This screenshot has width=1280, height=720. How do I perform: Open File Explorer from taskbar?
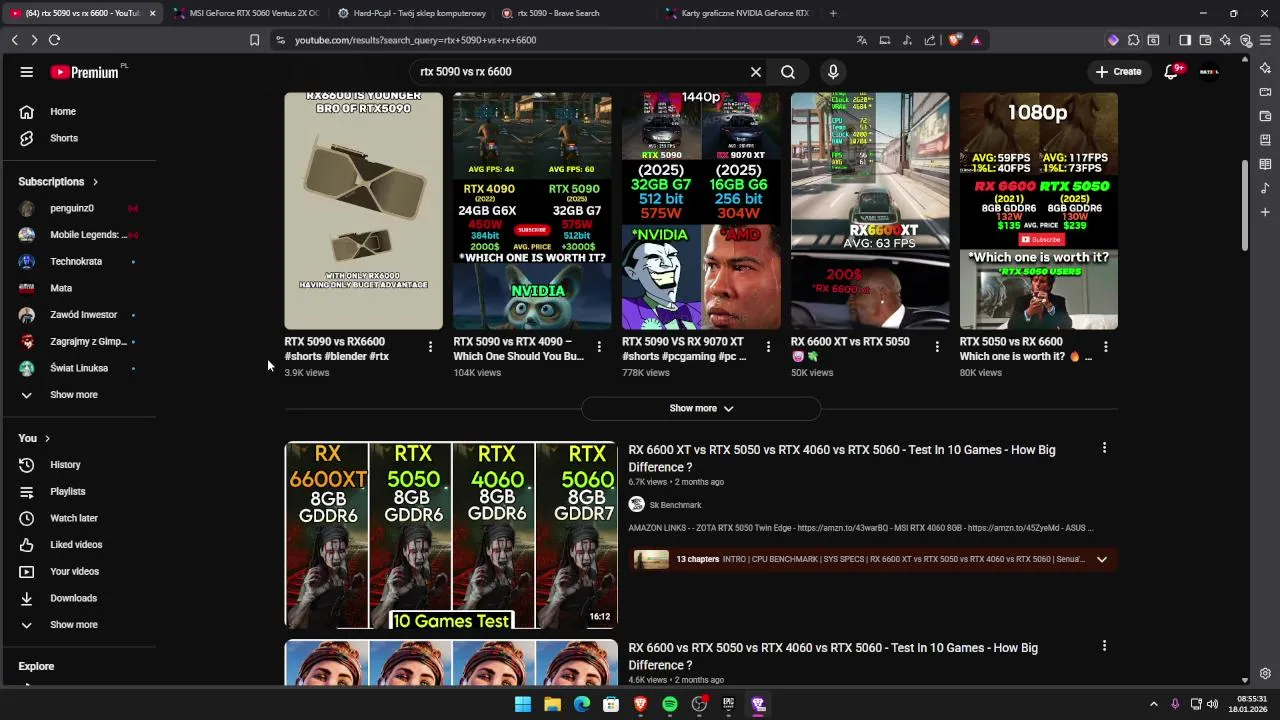552,704
